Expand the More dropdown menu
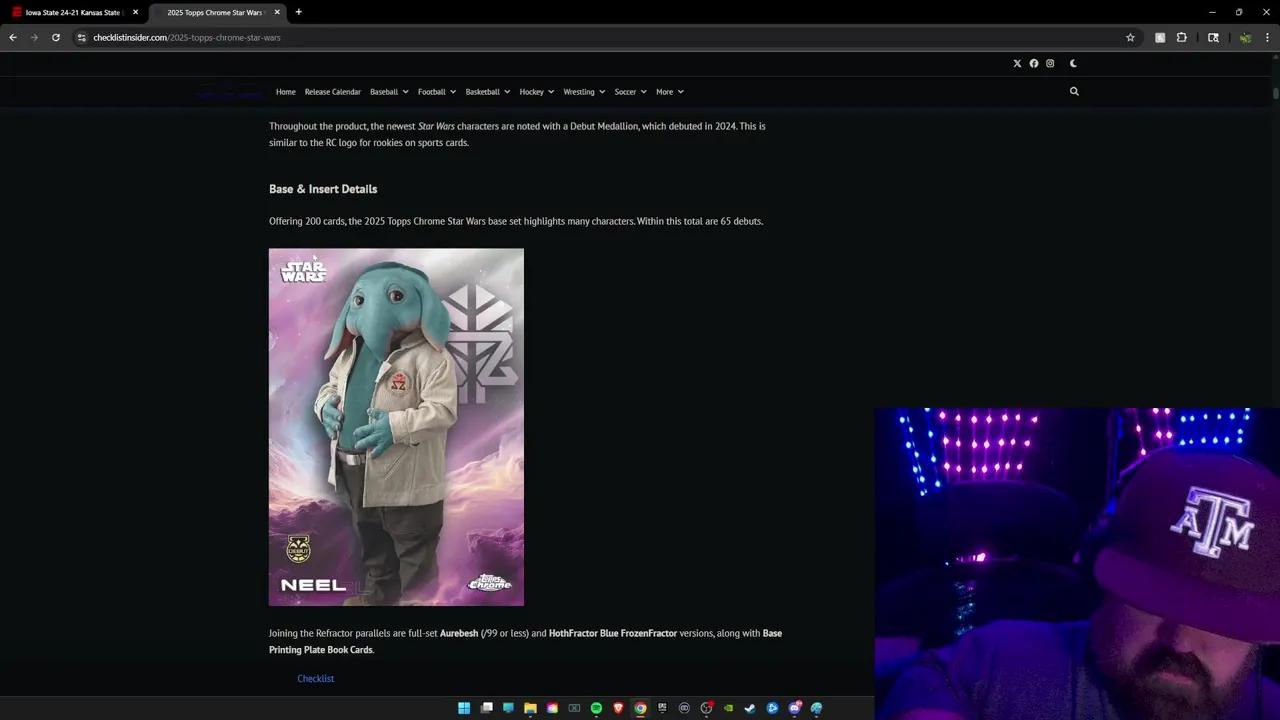The height and width of the screenshot is (720, 1280). pos(670,92)
